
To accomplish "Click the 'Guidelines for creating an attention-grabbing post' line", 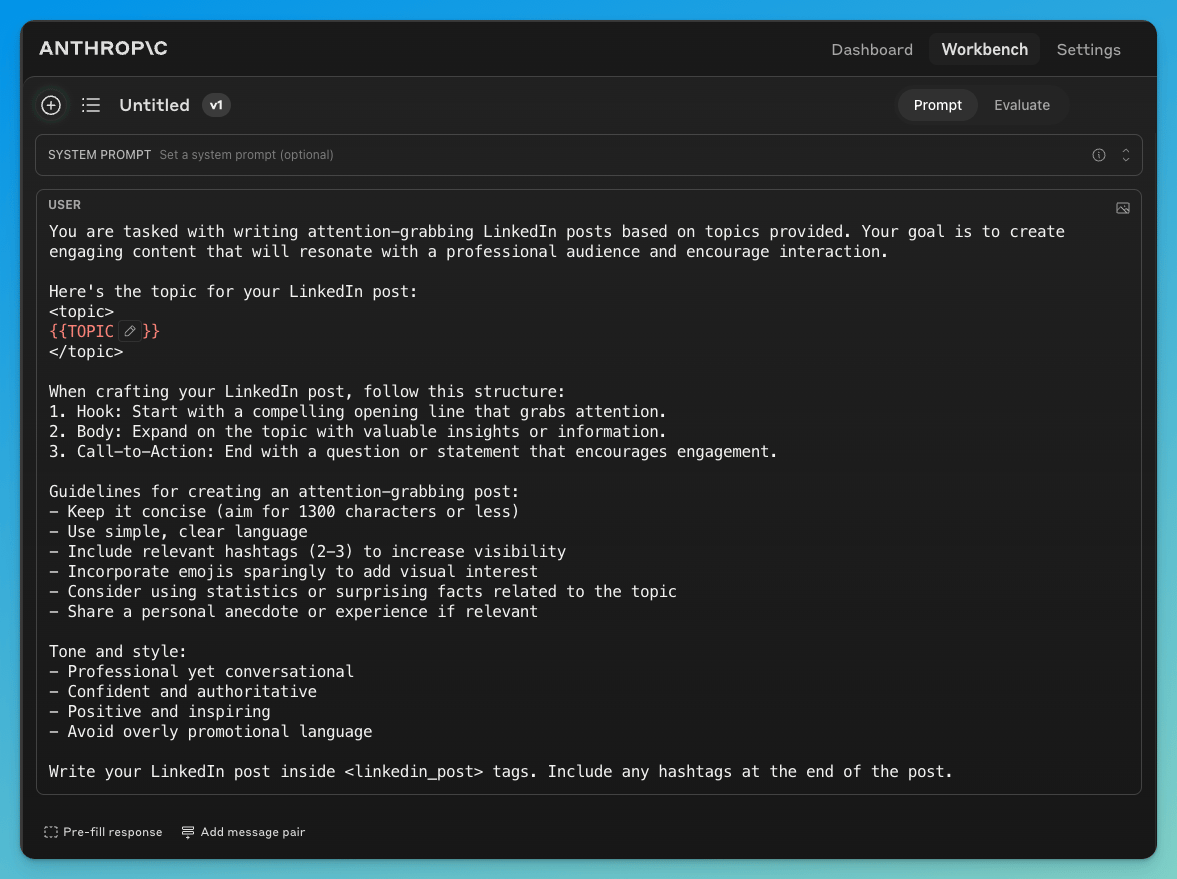I will (x=284, y=492).
